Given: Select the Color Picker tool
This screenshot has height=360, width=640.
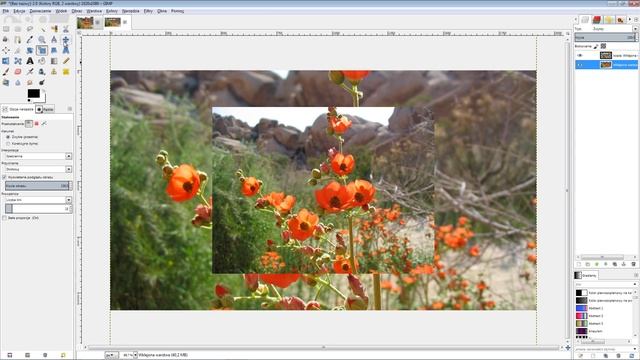Looking at the screenshot, I should (x=30, y=40).
